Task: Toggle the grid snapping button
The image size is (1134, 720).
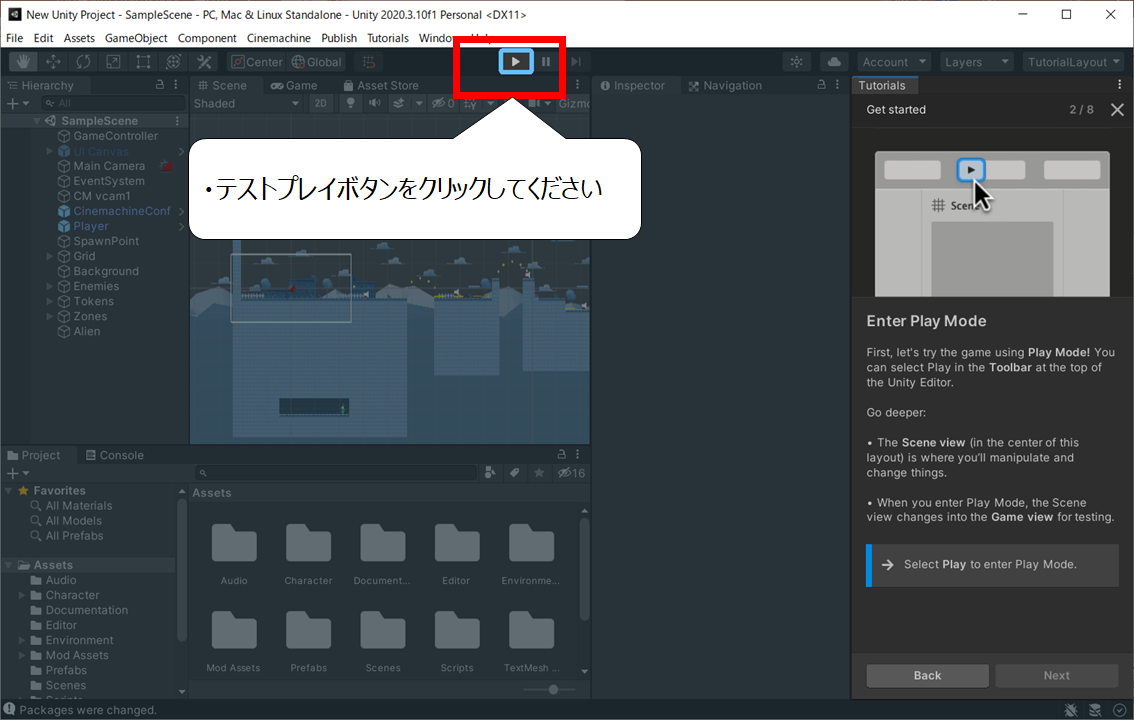Action: tap(369, 62)
